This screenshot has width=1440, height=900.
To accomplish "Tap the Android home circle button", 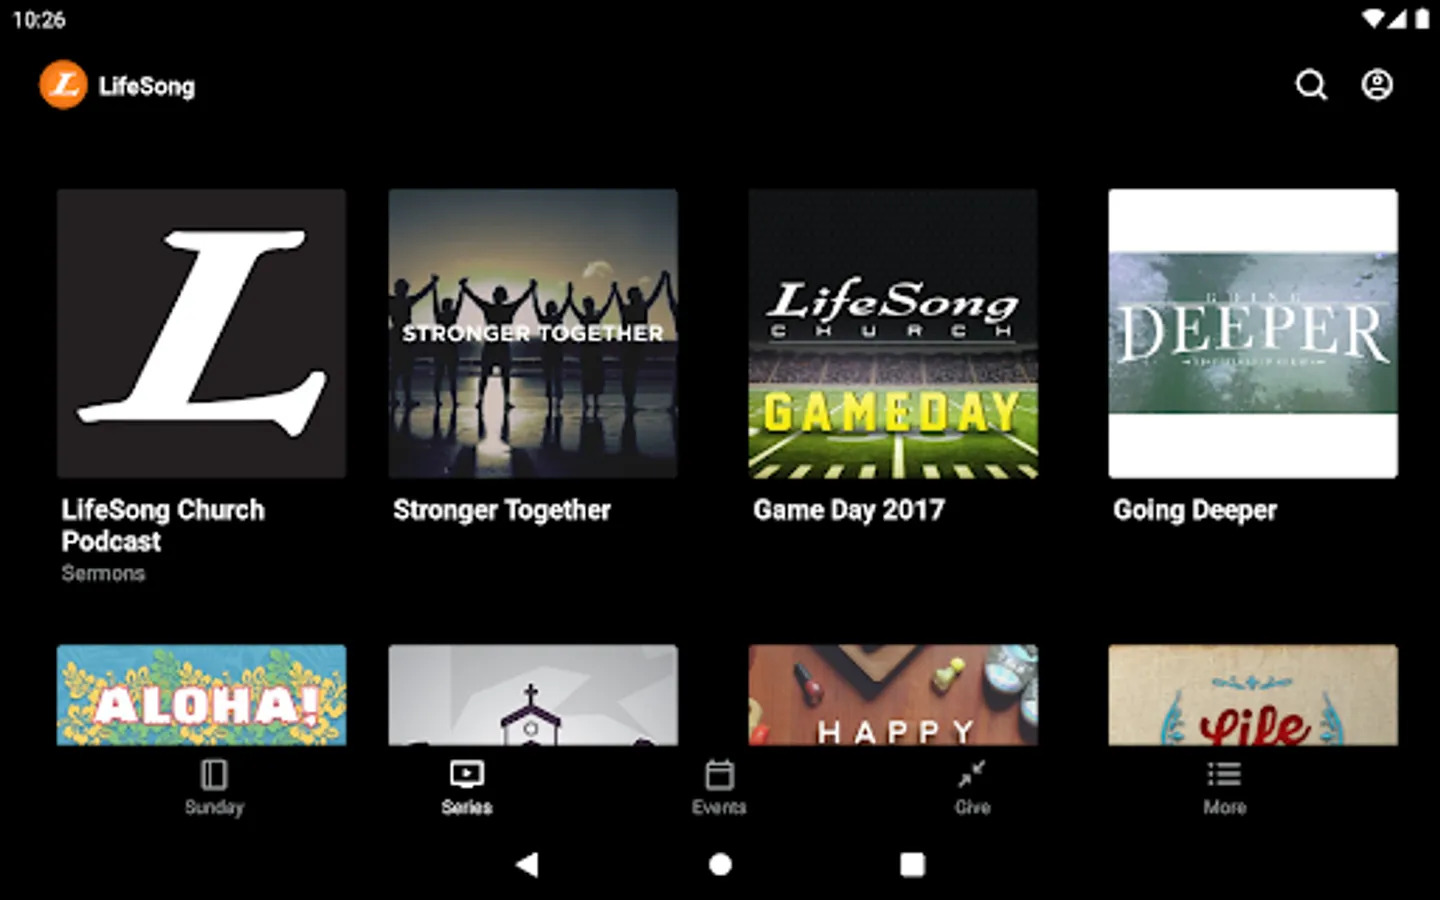I will tap(720, 864).
